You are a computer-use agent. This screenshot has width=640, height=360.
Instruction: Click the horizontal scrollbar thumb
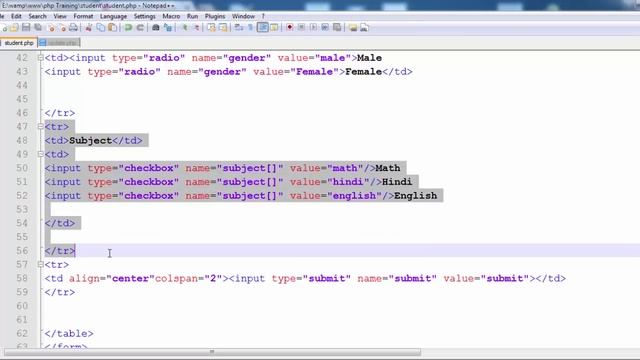click(x=212, y=352)
